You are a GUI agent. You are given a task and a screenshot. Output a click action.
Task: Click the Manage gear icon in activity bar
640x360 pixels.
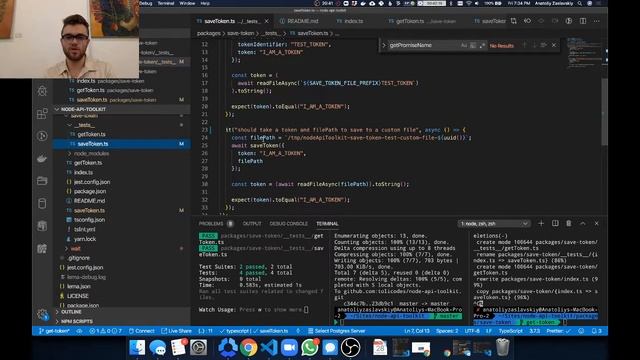coord(42,314)
